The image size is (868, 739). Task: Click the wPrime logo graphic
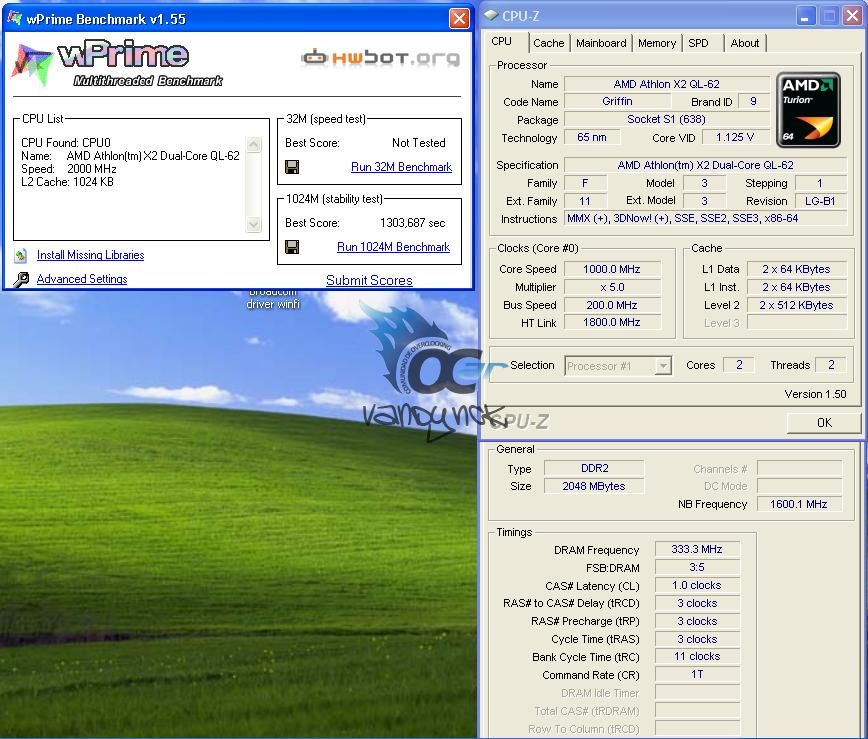click(x=117, y=64)
